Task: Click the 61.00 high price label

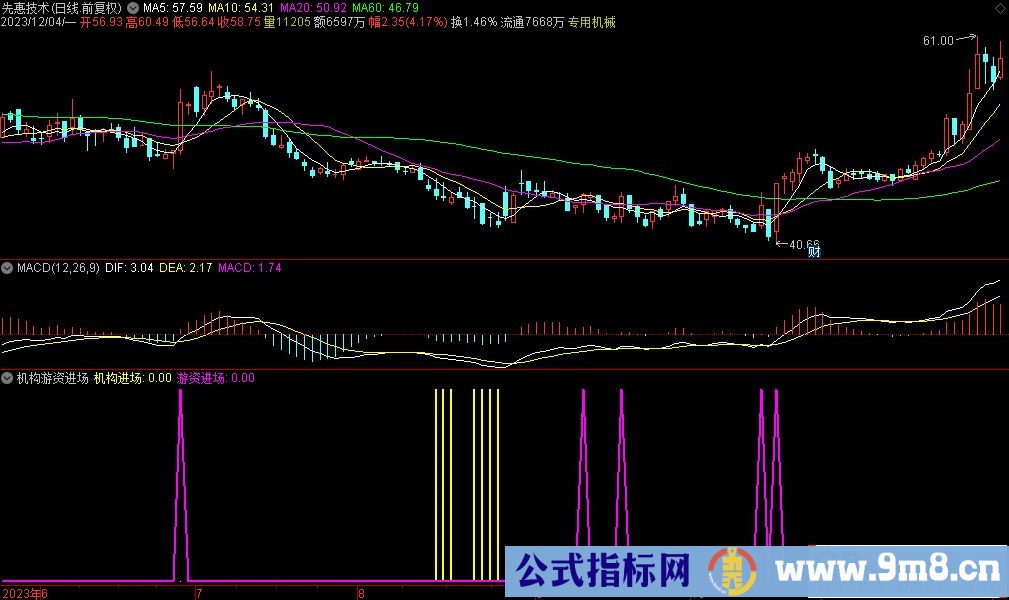Action: coord(938,41)
